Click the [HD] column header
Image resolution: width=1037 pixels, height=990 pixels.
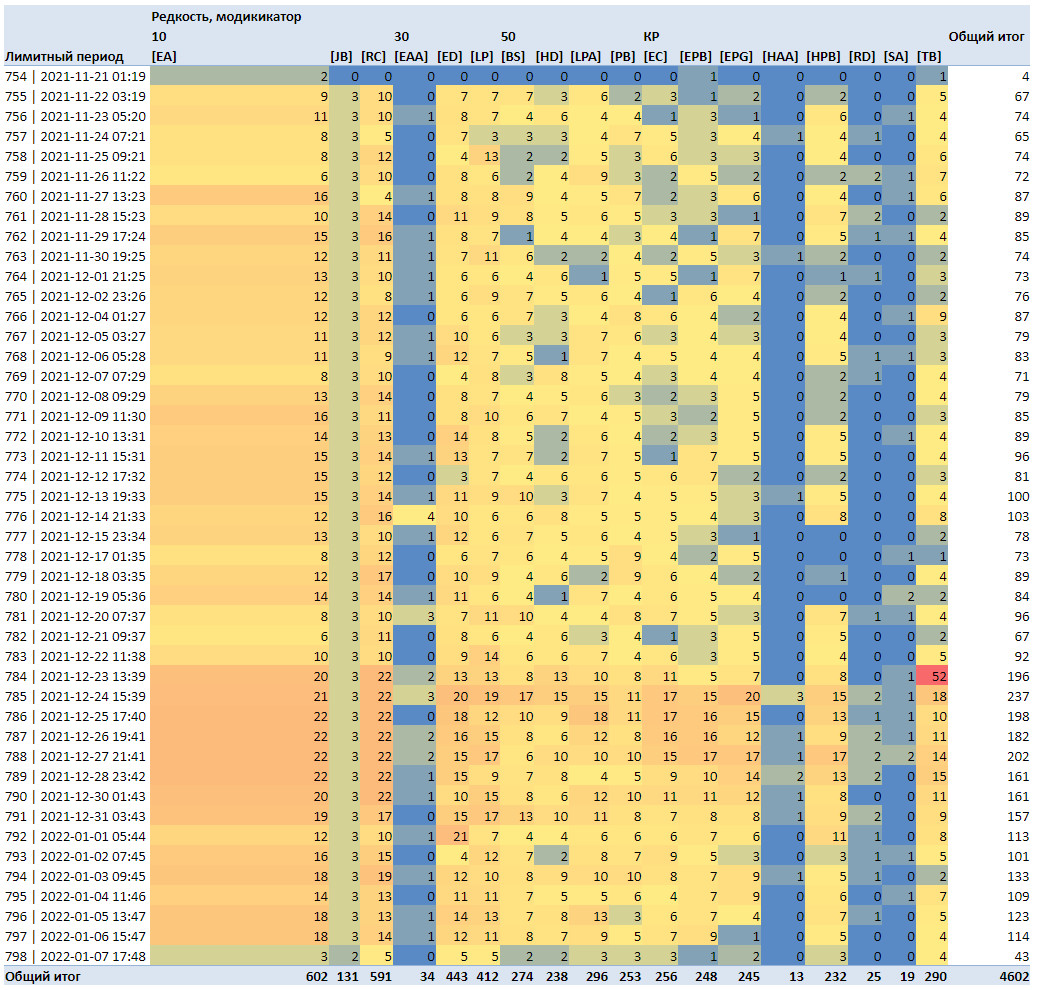tap(550, 57)
